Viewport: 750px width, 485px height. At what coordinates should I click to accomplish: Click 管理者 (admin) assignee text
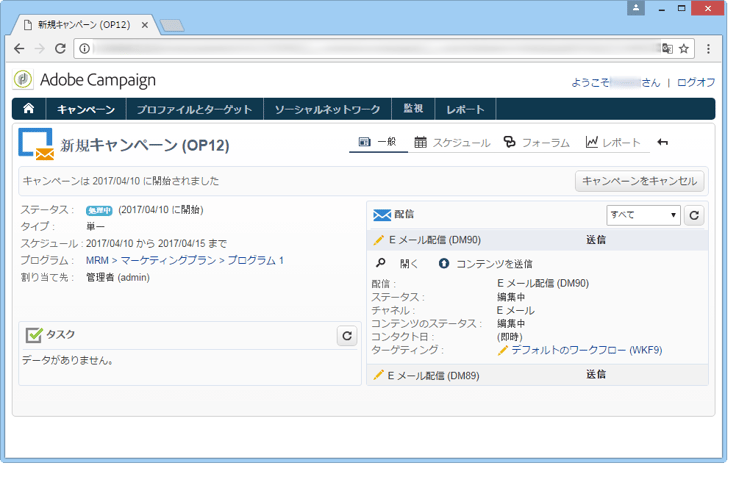click(x=118, y=277)
